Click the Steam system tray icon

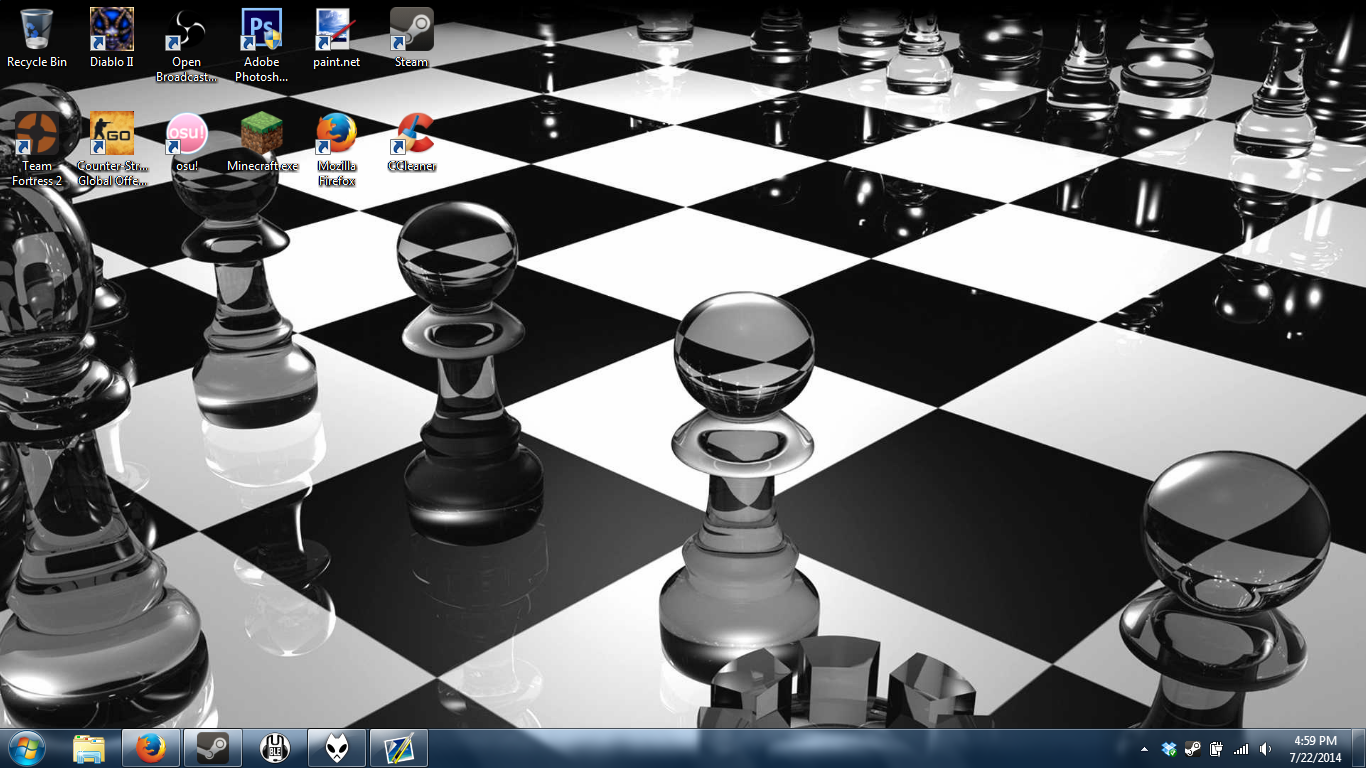point(1193,749)
